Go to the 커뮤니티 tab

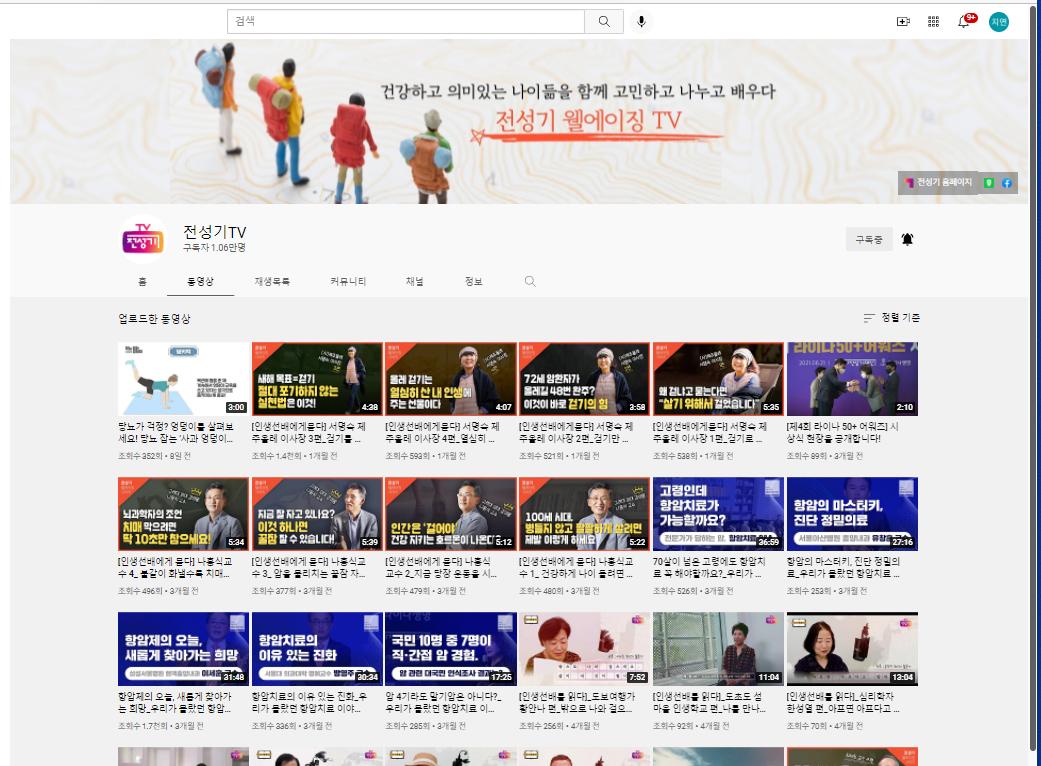point(348,281)
